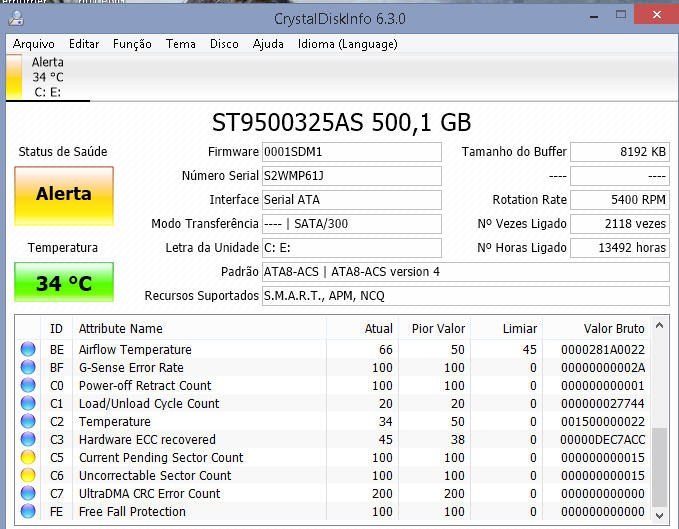Click the Limiar column header
Viewport: 679px width, 529px height.
point(506,329)
